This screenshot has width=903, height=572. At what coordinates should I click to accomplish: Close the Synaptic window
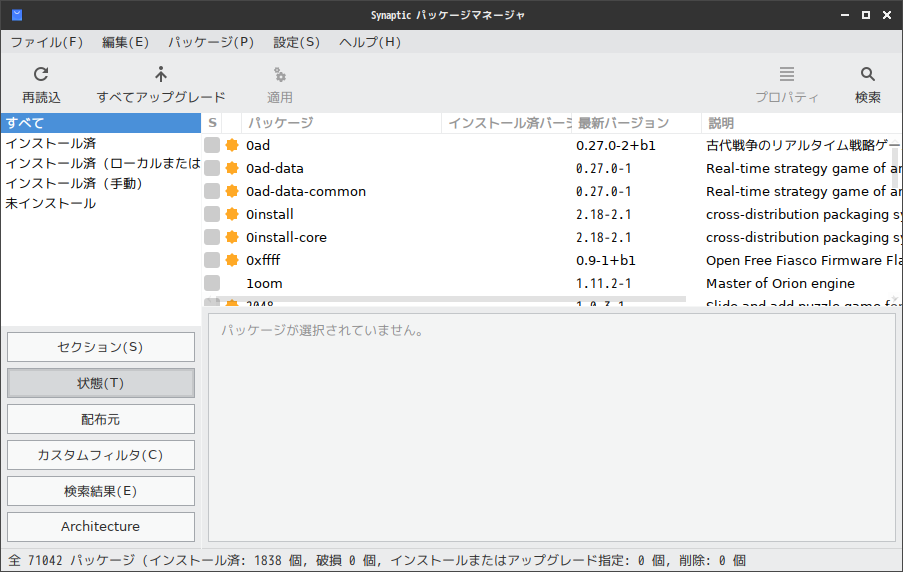pos(887,15)
